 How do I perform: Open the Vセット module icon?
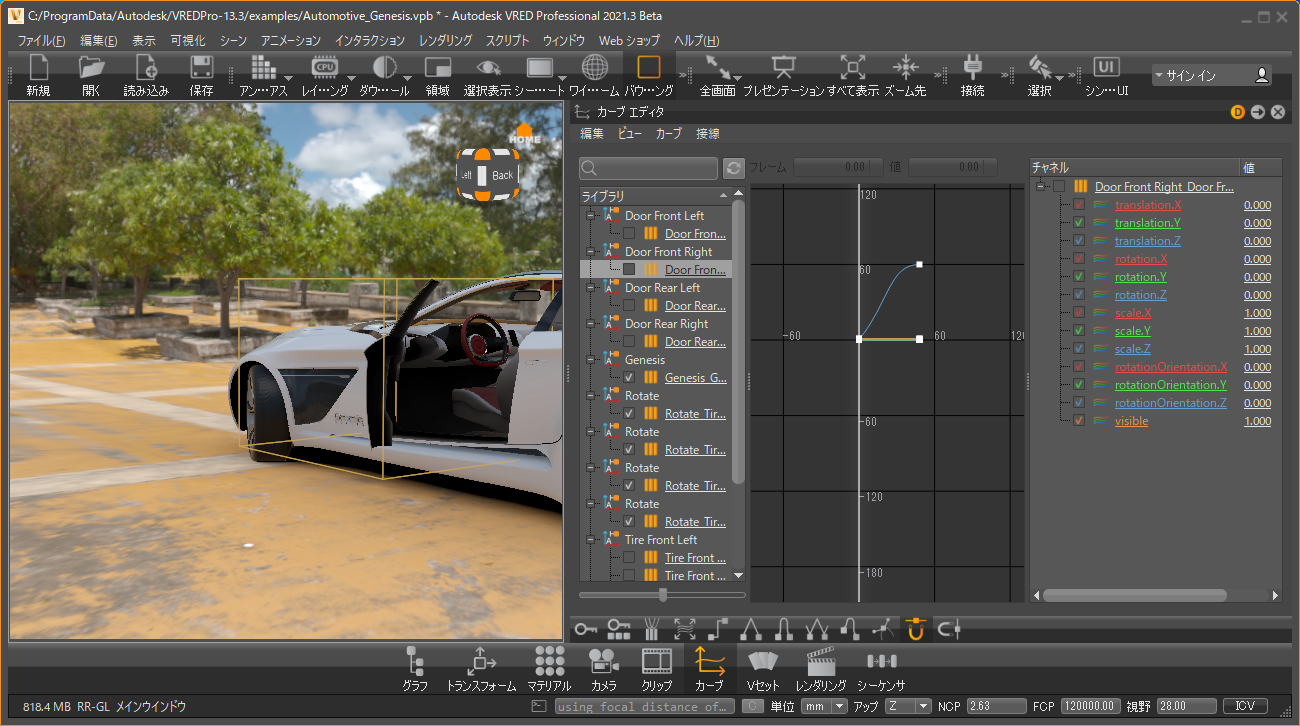763,661
